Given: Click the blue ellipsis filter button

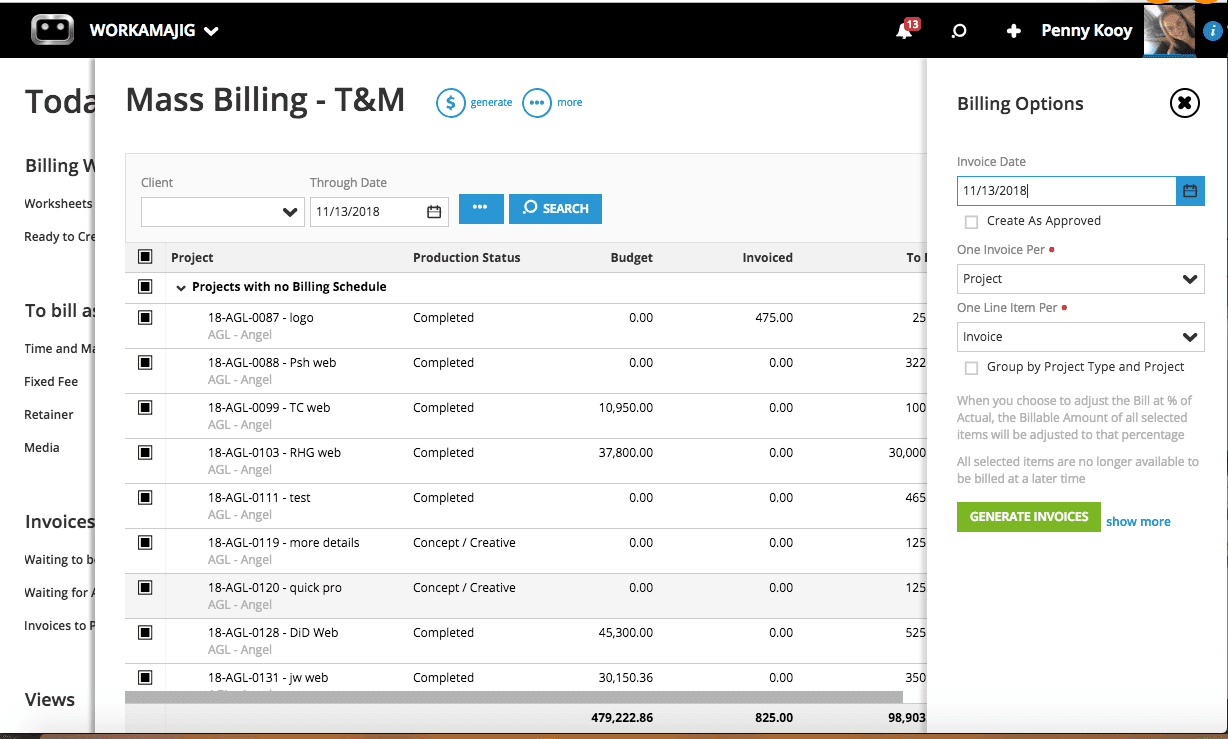Looking at the screenshot, I should click(x=481, y=208).
